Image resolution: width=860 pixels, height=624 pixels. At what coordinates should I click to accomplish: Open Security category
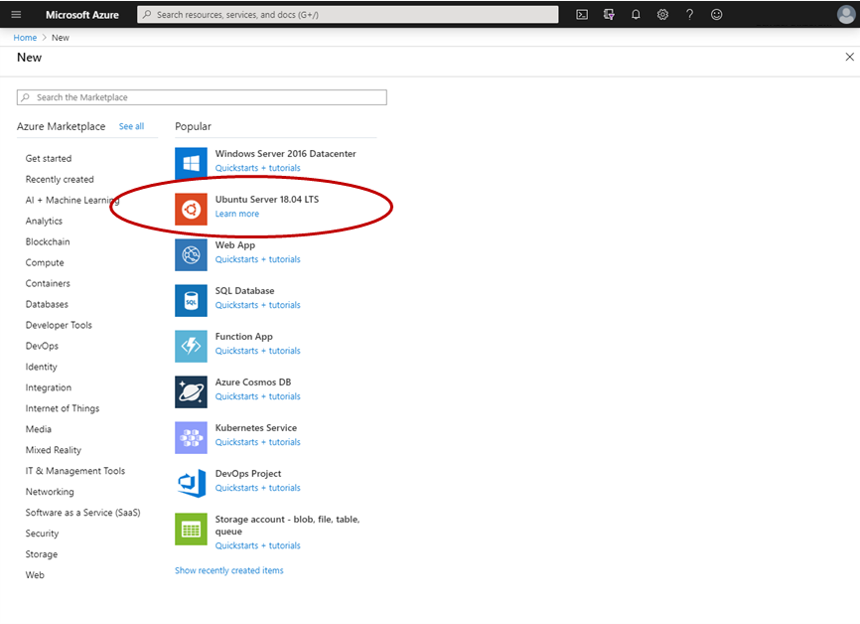[42, 534]
